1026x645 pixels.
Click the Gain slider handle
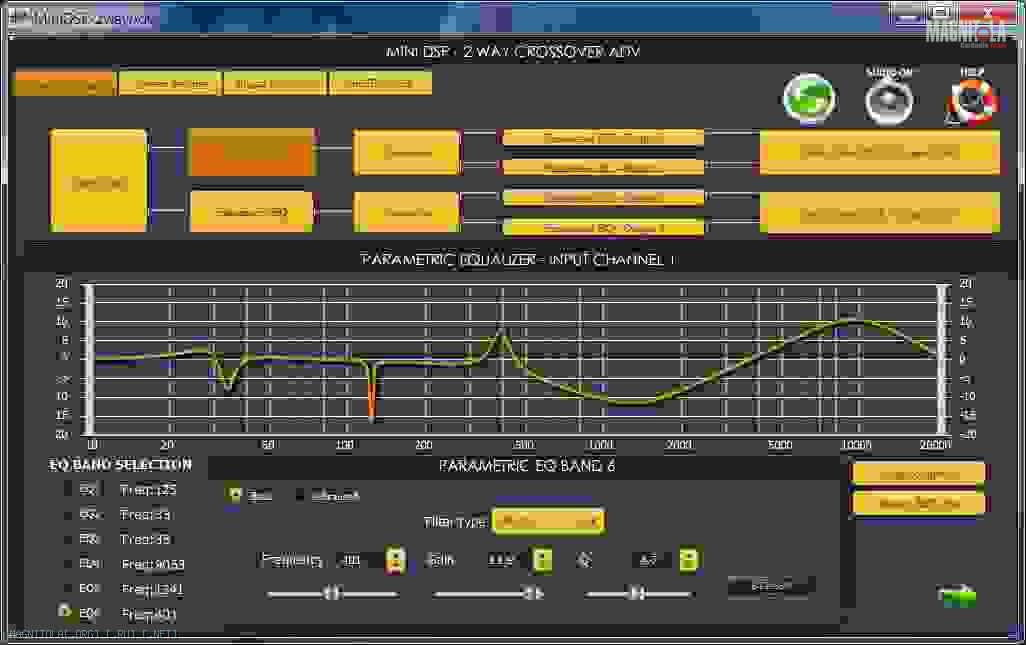(533, 593)
